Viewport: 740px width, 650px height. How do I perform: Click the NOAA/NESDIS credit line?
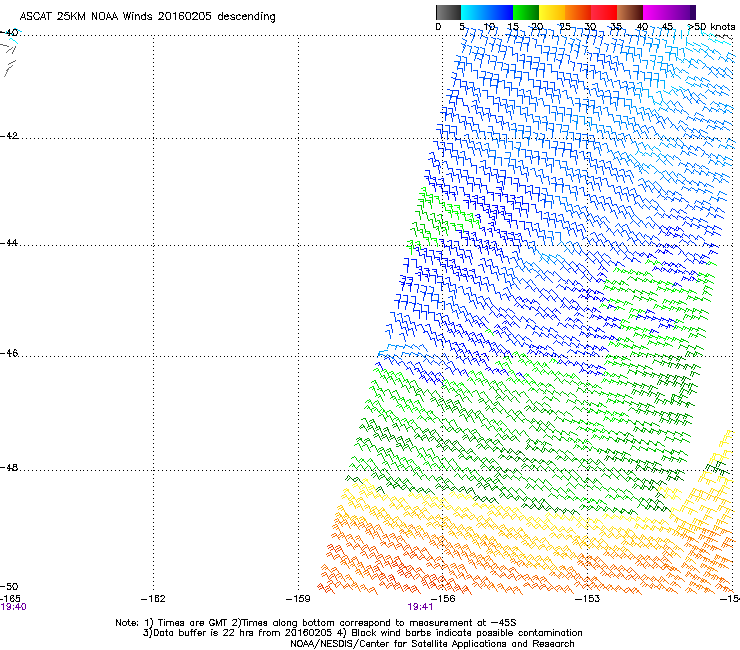point(432,644)
